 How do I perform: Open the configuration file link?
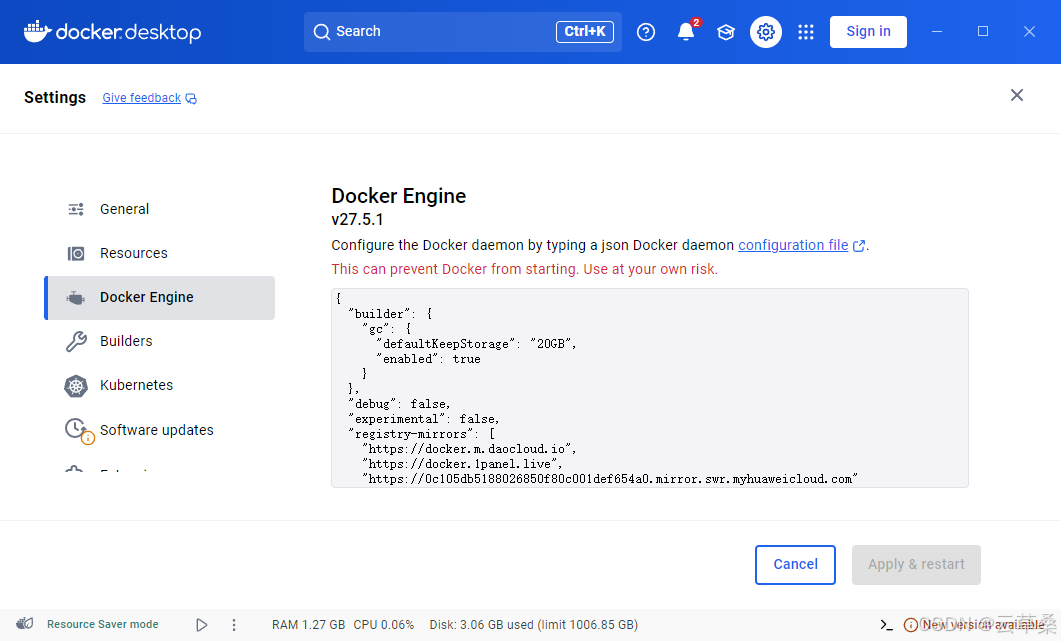pos(793,245)
